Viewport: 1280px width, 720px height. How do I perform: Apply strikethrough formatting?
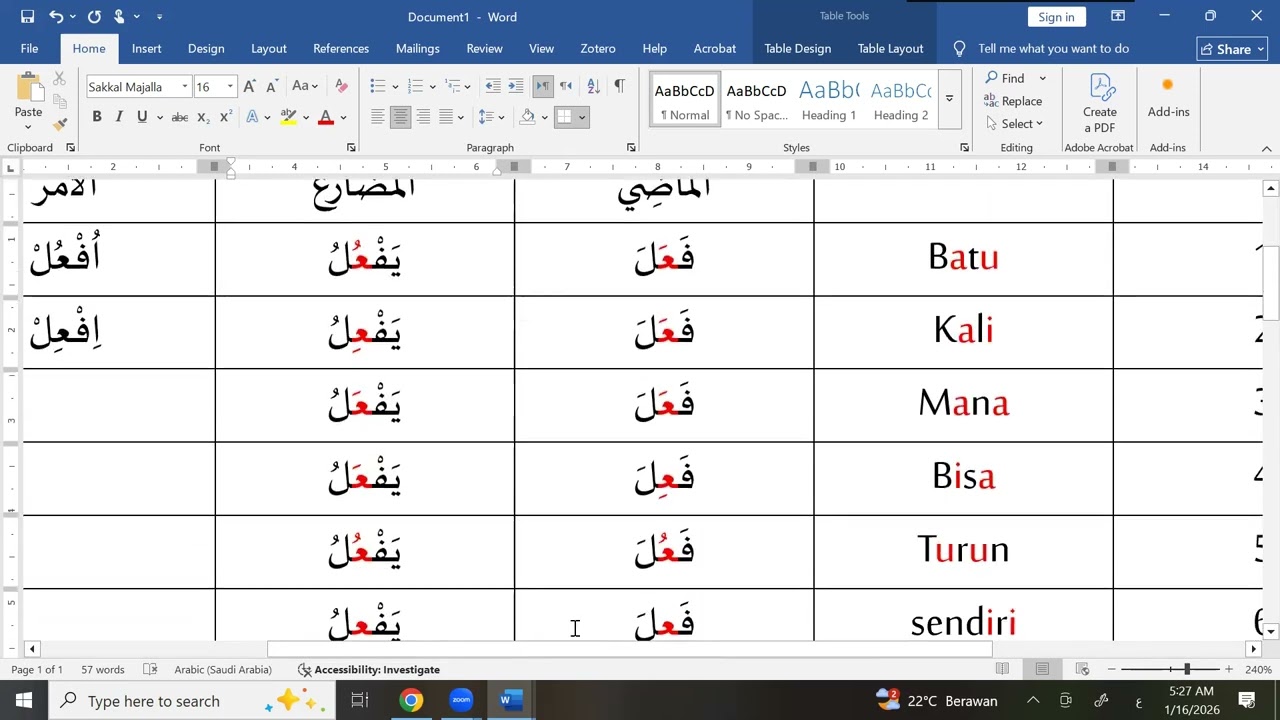(180, 117)
